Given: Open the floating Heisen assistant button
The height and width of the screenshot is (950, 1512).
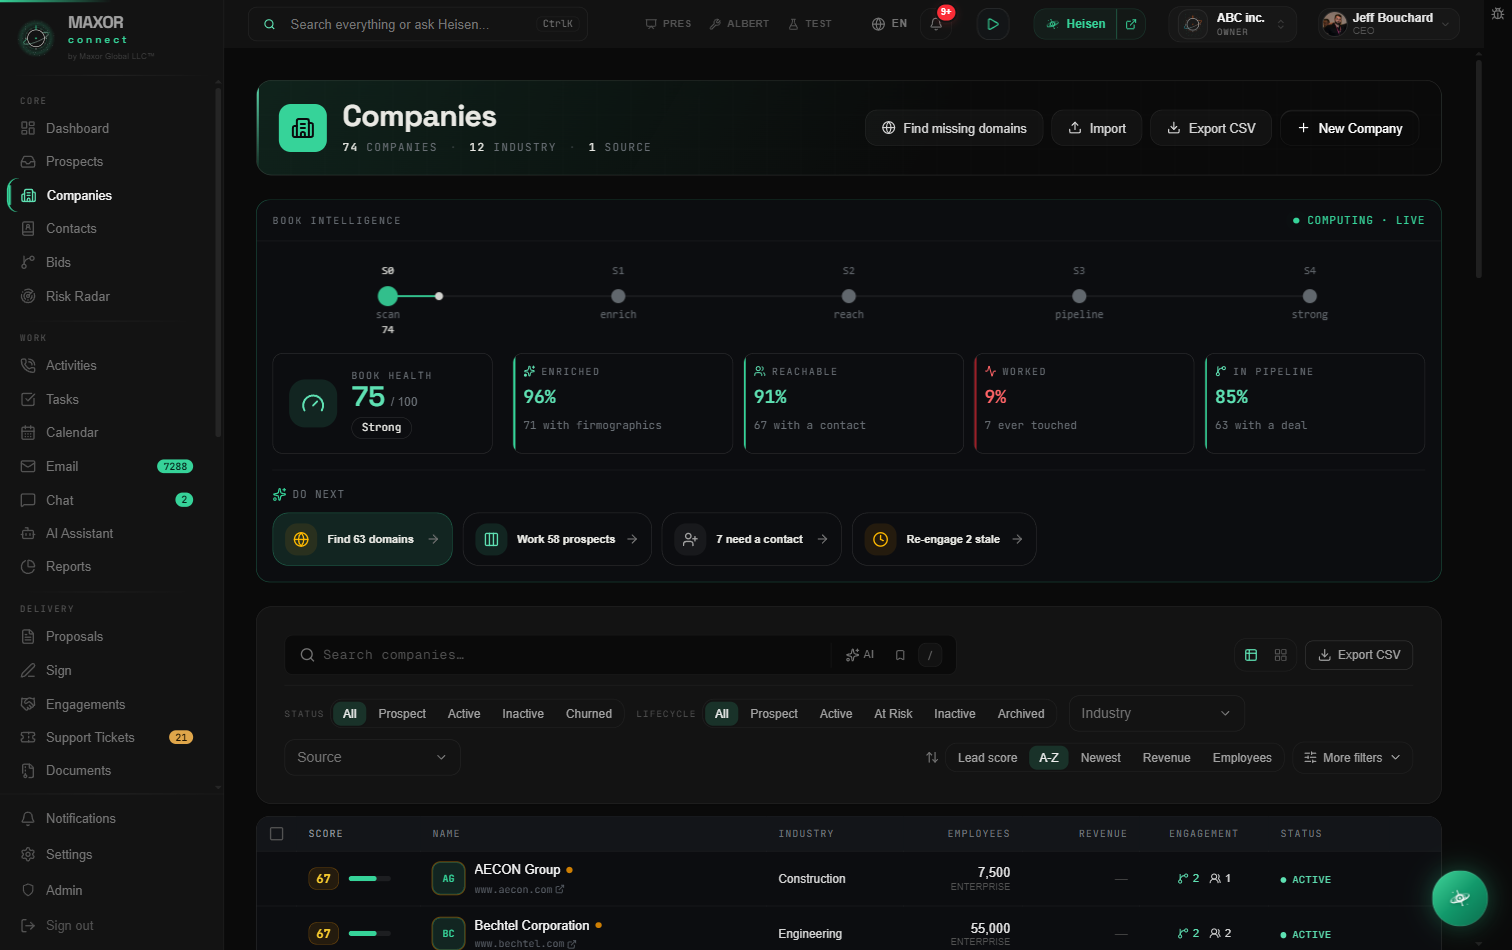Looking at the screenshot, I should pos(1459,898).
